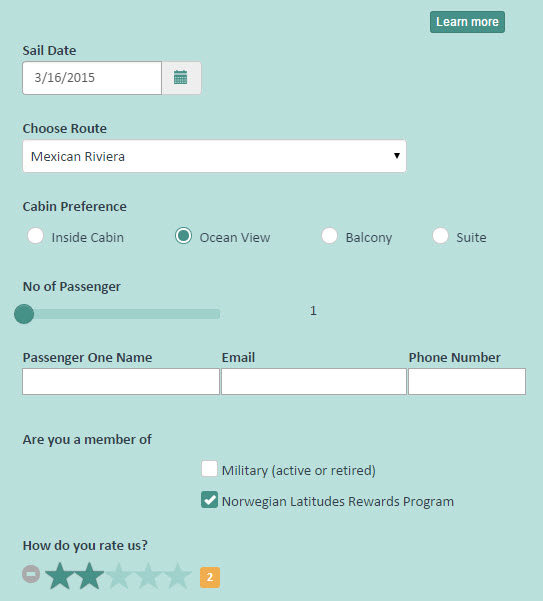Viewport: 543px width, 601px height.
Task: Select the second rating star
Action: click(x=89, y=576)
